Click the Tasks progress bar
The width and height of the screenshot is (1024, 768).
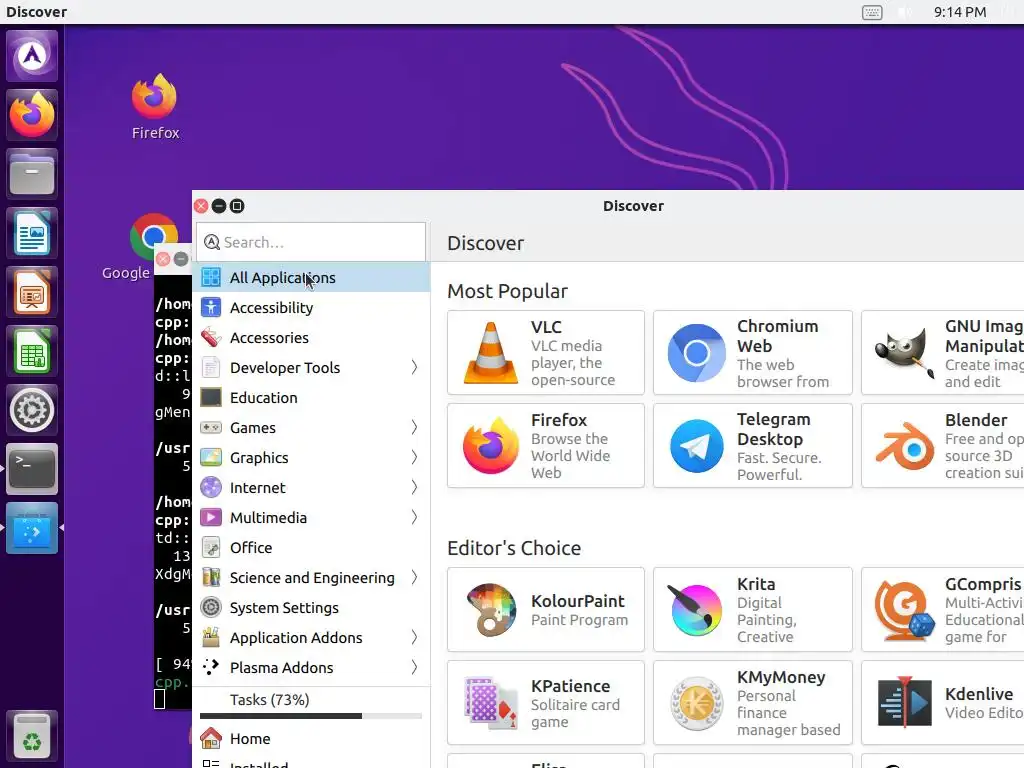(x=311, y=716)
